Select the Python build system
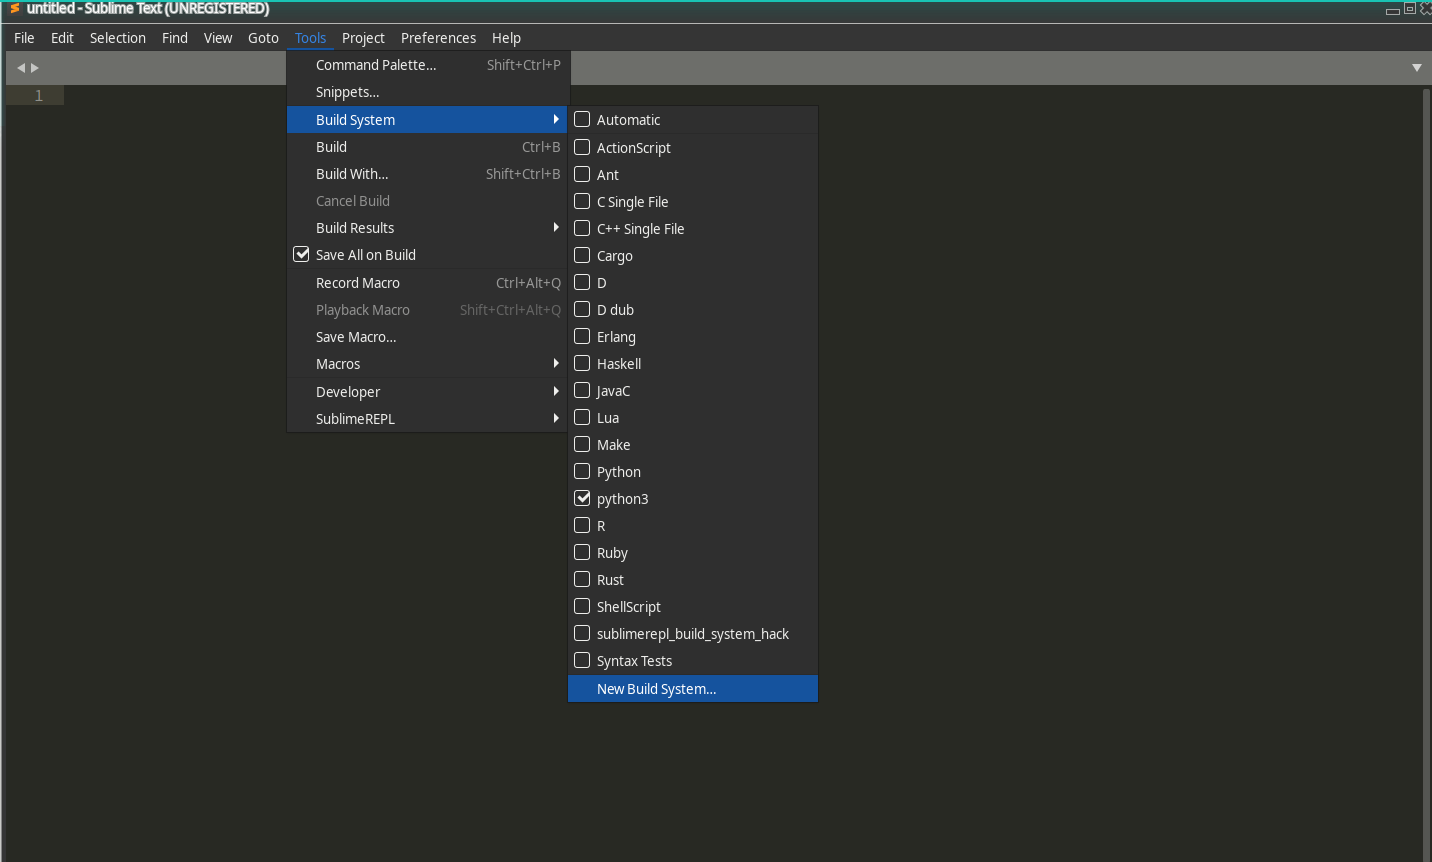Screen dimensions: 1432x862 693,471
